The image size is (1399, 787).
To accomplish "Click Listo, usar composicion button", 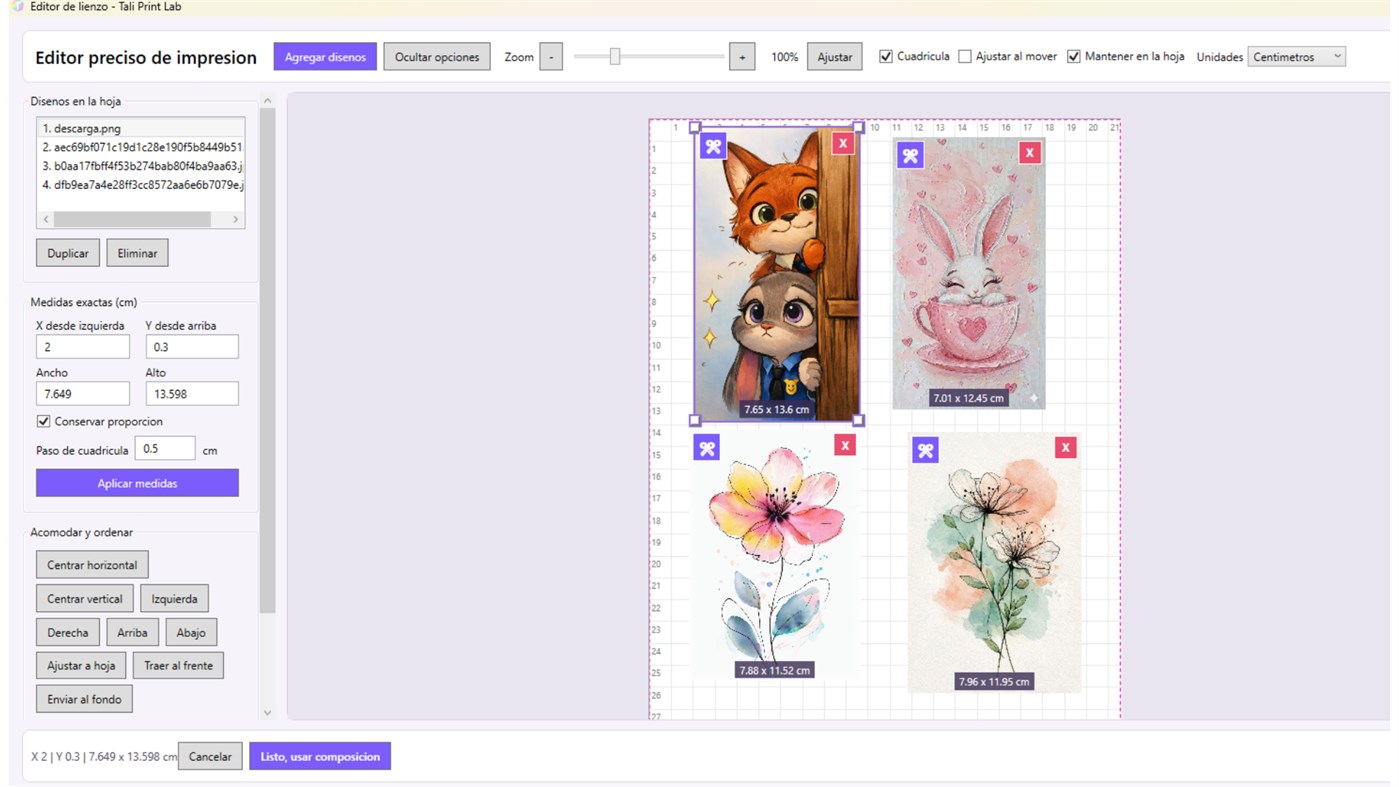I will coord(320,757).
